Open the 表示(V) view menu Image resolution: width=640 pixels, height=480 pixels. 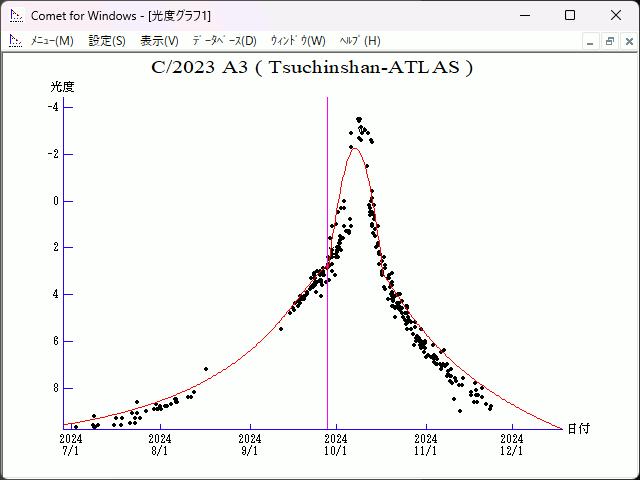(159, 41)
